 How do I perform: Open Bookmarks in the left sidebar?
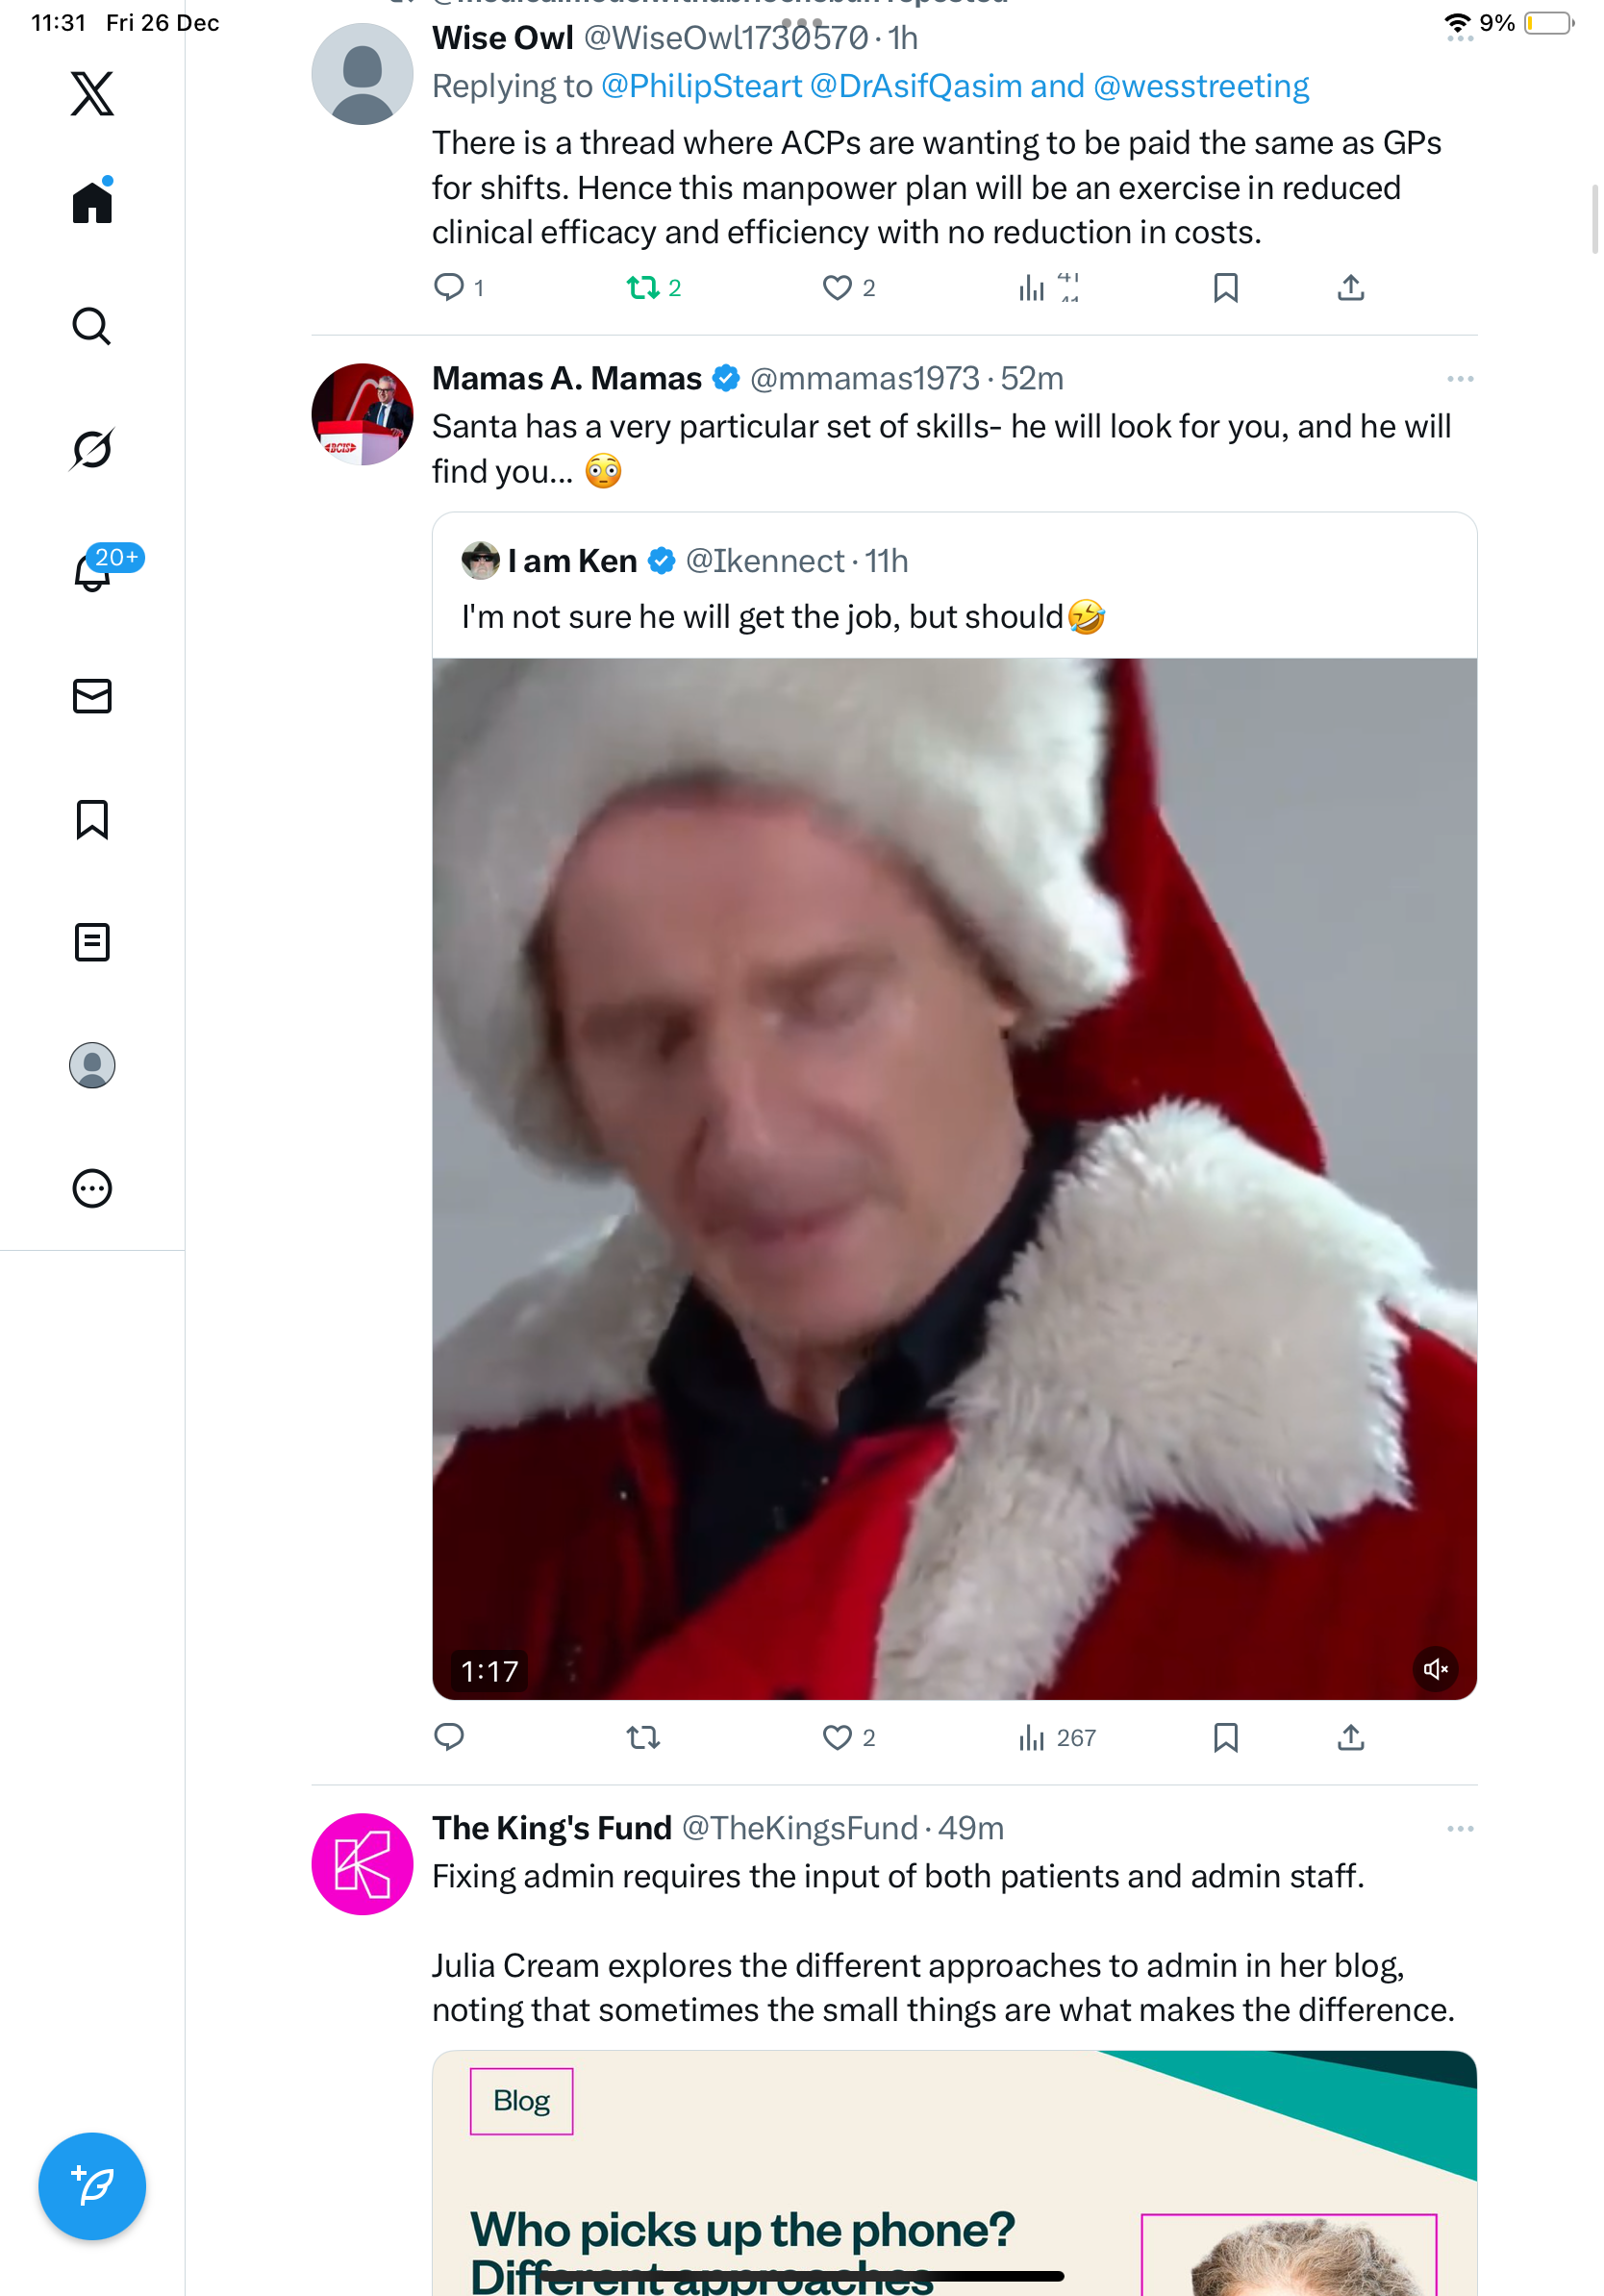point(92,819)
